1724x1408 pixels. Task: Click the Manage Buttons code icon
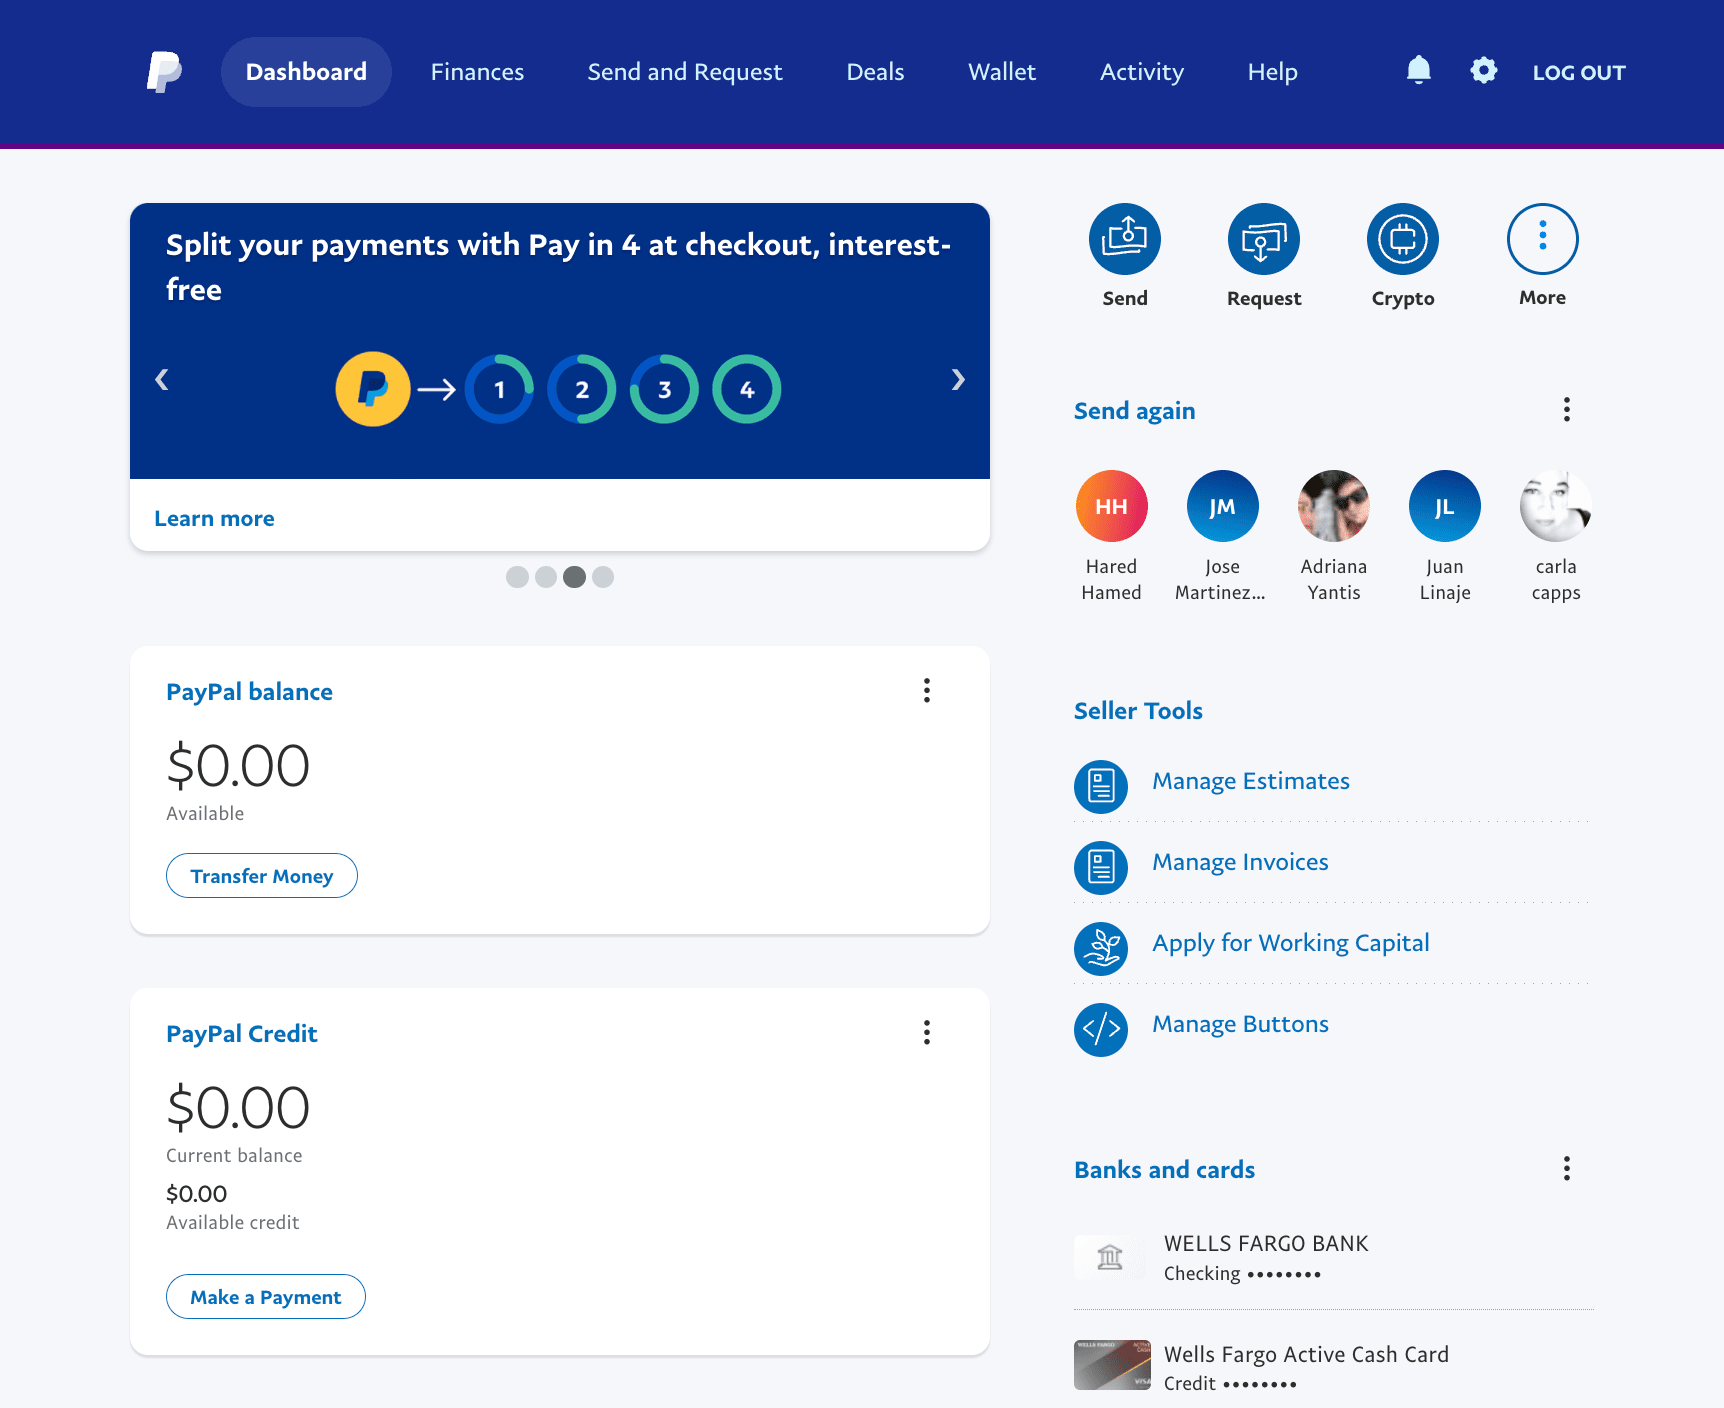click(1101, 1029)
